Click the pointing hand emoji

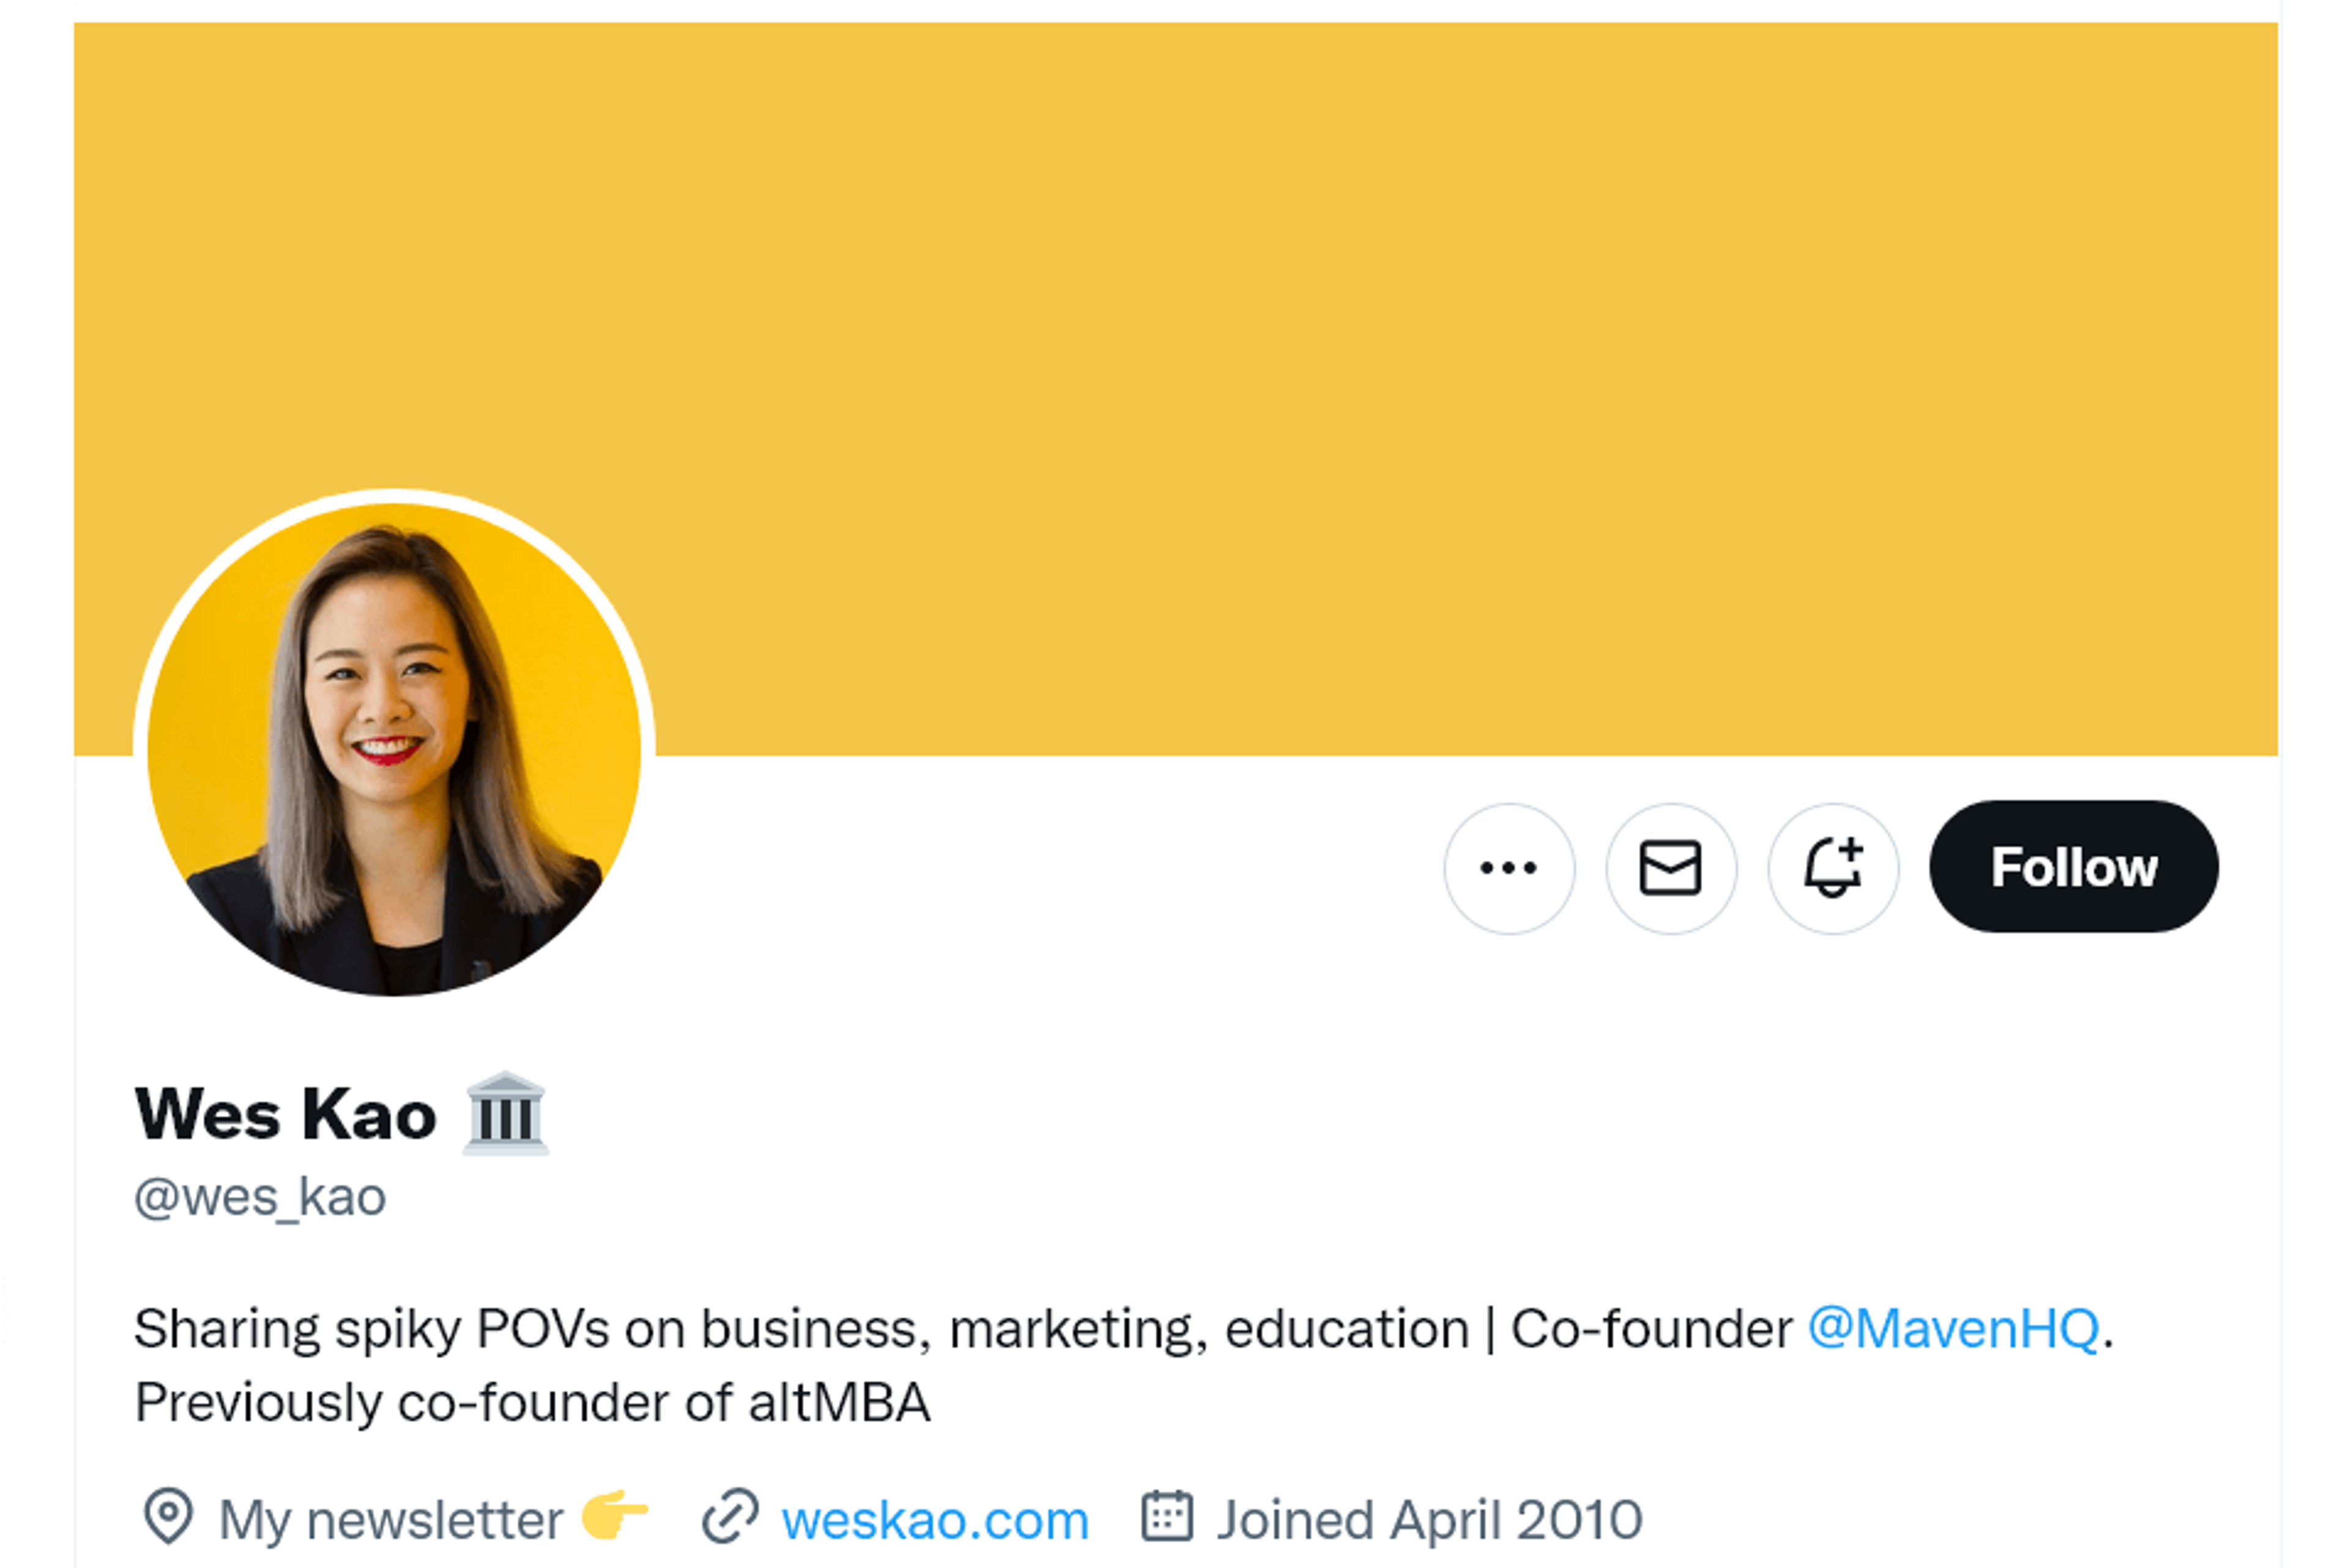614,1515
